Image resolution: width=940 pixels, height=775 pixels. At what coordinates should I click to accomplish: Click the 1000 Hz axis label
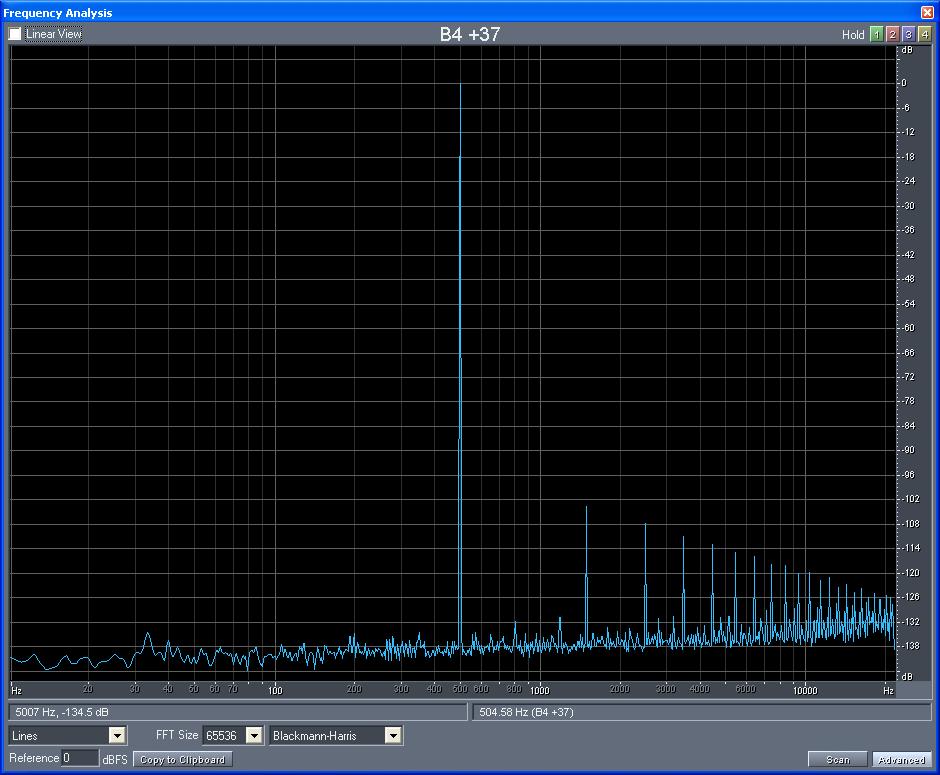(x=540, y=690)
